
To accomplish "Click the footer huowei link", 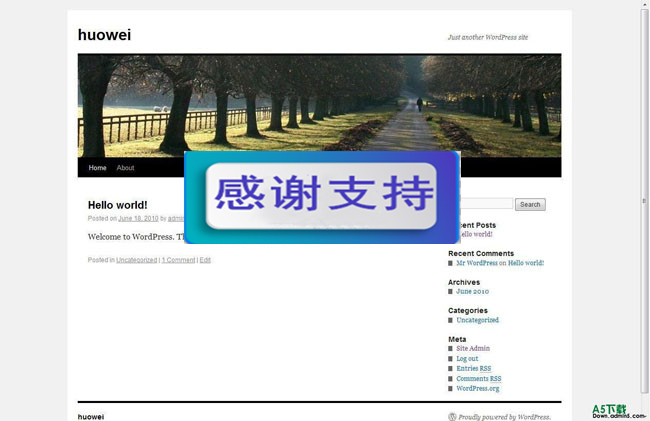I will pyautogui.click(x=91, y=416).
